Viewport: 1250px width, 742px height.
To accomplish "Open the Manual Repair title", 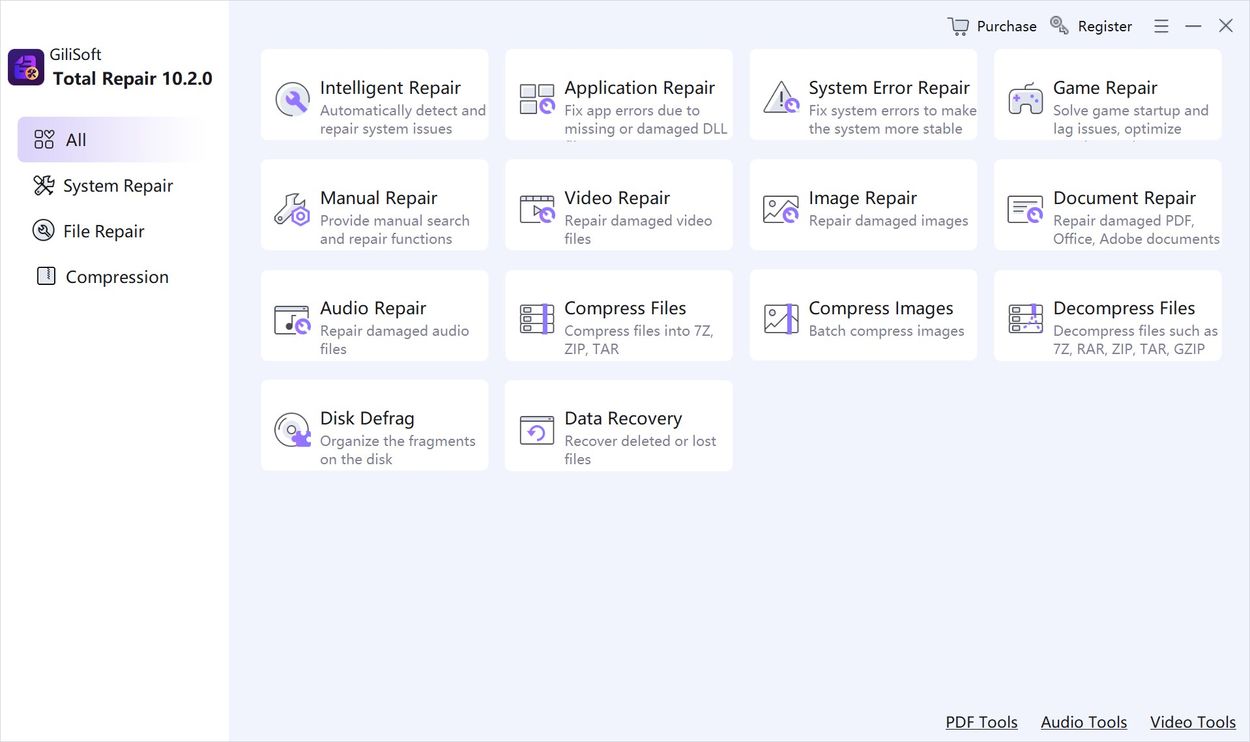I will tap(378, 198).
